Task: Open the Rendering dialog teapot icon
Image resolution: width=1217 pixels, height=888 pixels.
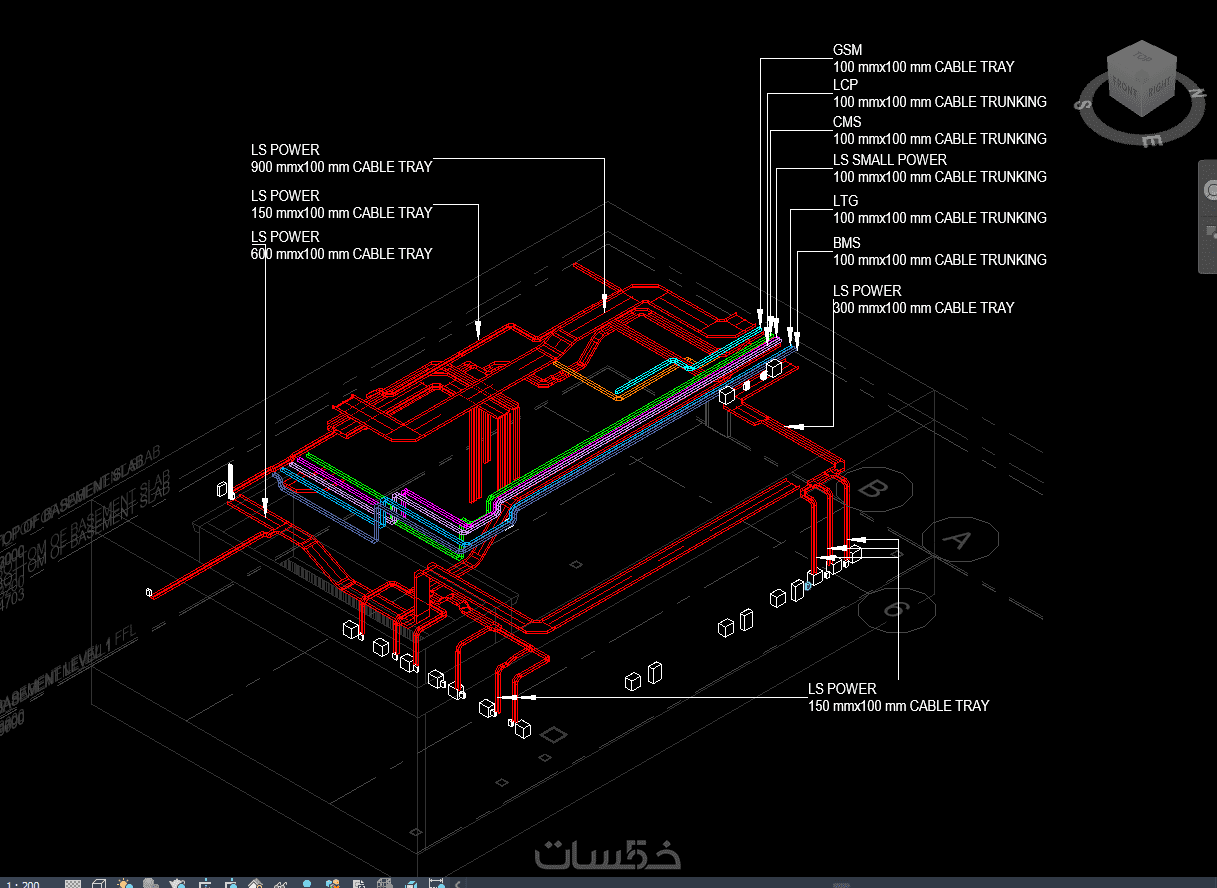Action: 178,884
